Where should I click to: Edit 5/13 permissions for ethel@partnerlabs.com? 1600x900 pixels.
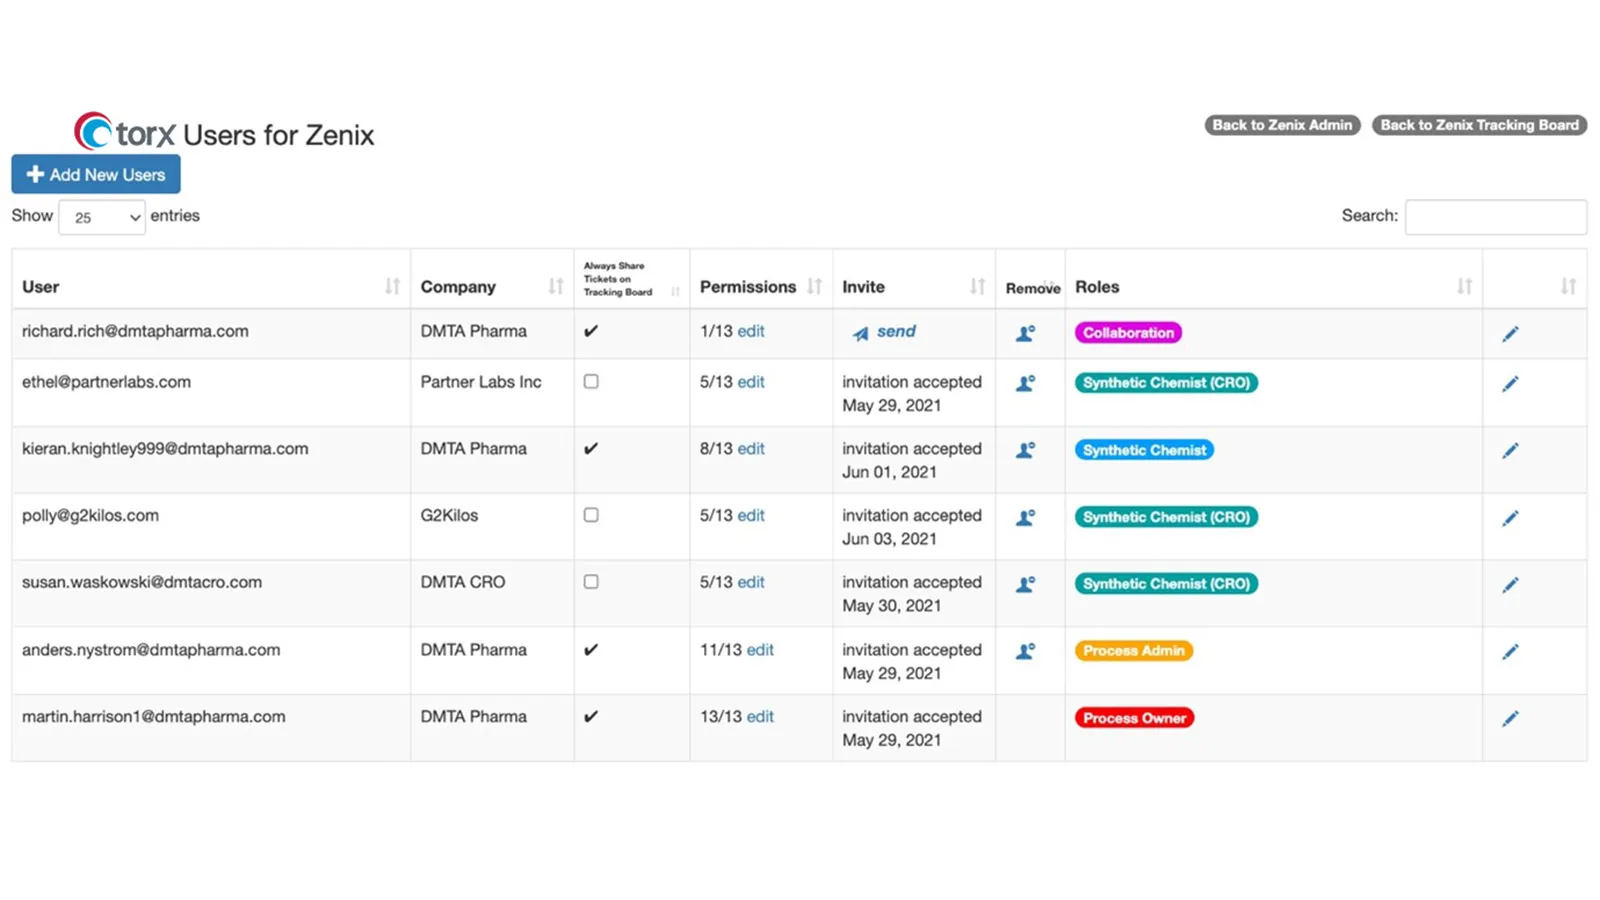point(751,382)
